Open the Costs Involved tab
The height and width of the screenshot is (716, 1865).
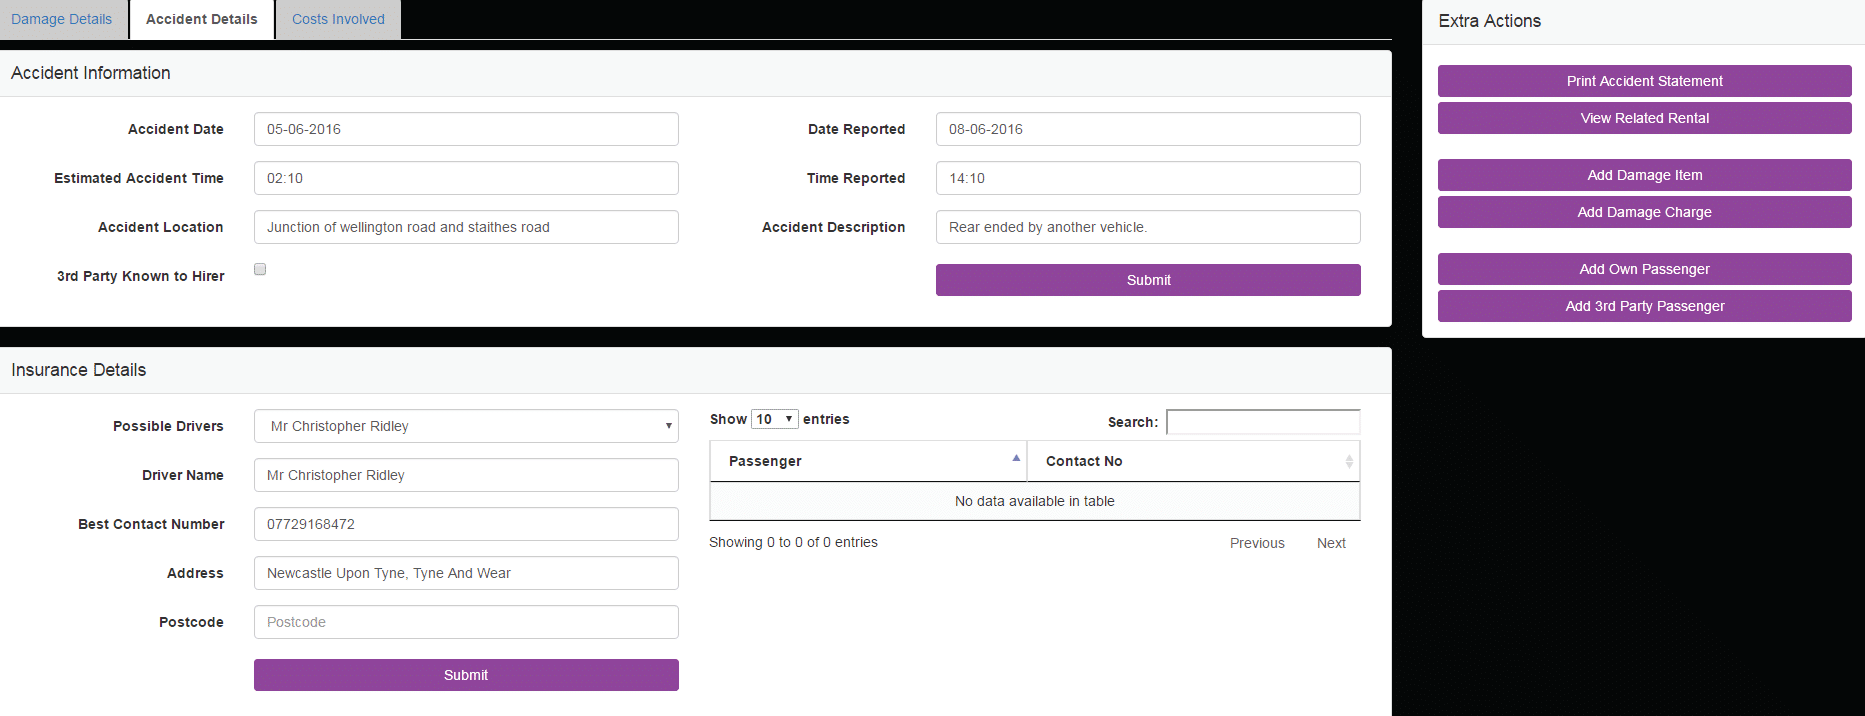click(x=338, y=19)
